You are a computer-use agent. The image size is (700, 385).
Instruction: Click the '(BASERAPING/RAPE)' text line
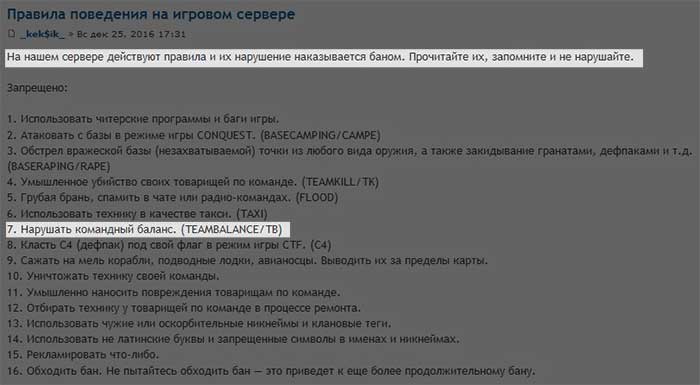[x=58, y=167]
